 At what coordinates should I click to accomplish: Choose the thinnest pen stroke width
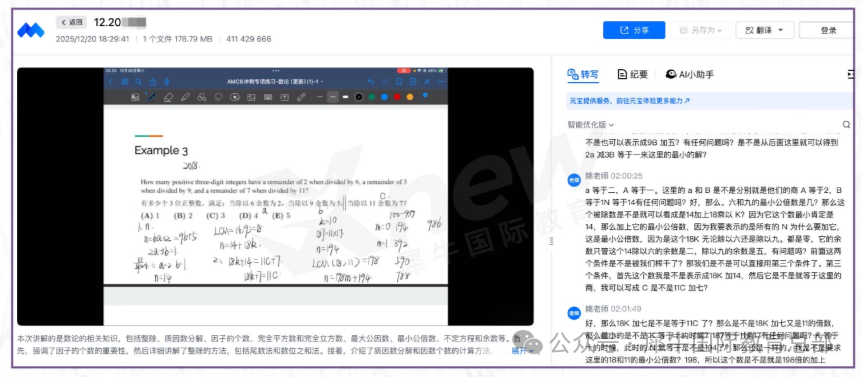(320, 97)
